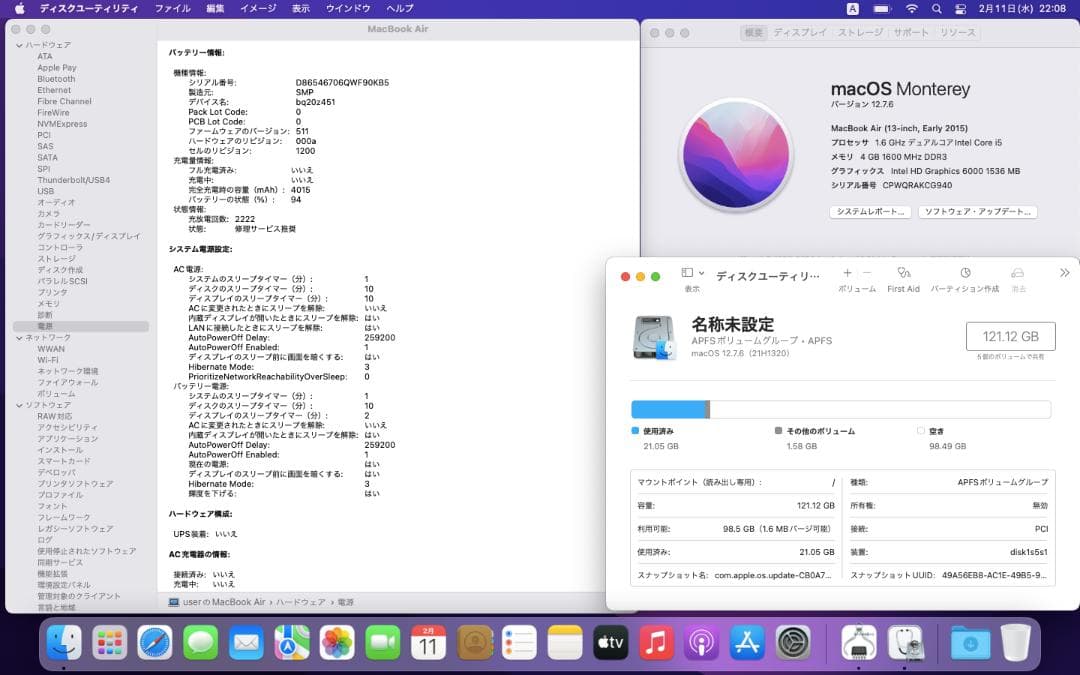Open ウインドウ menu in menu bar
1080x675 pixels.
pos(348,8)
